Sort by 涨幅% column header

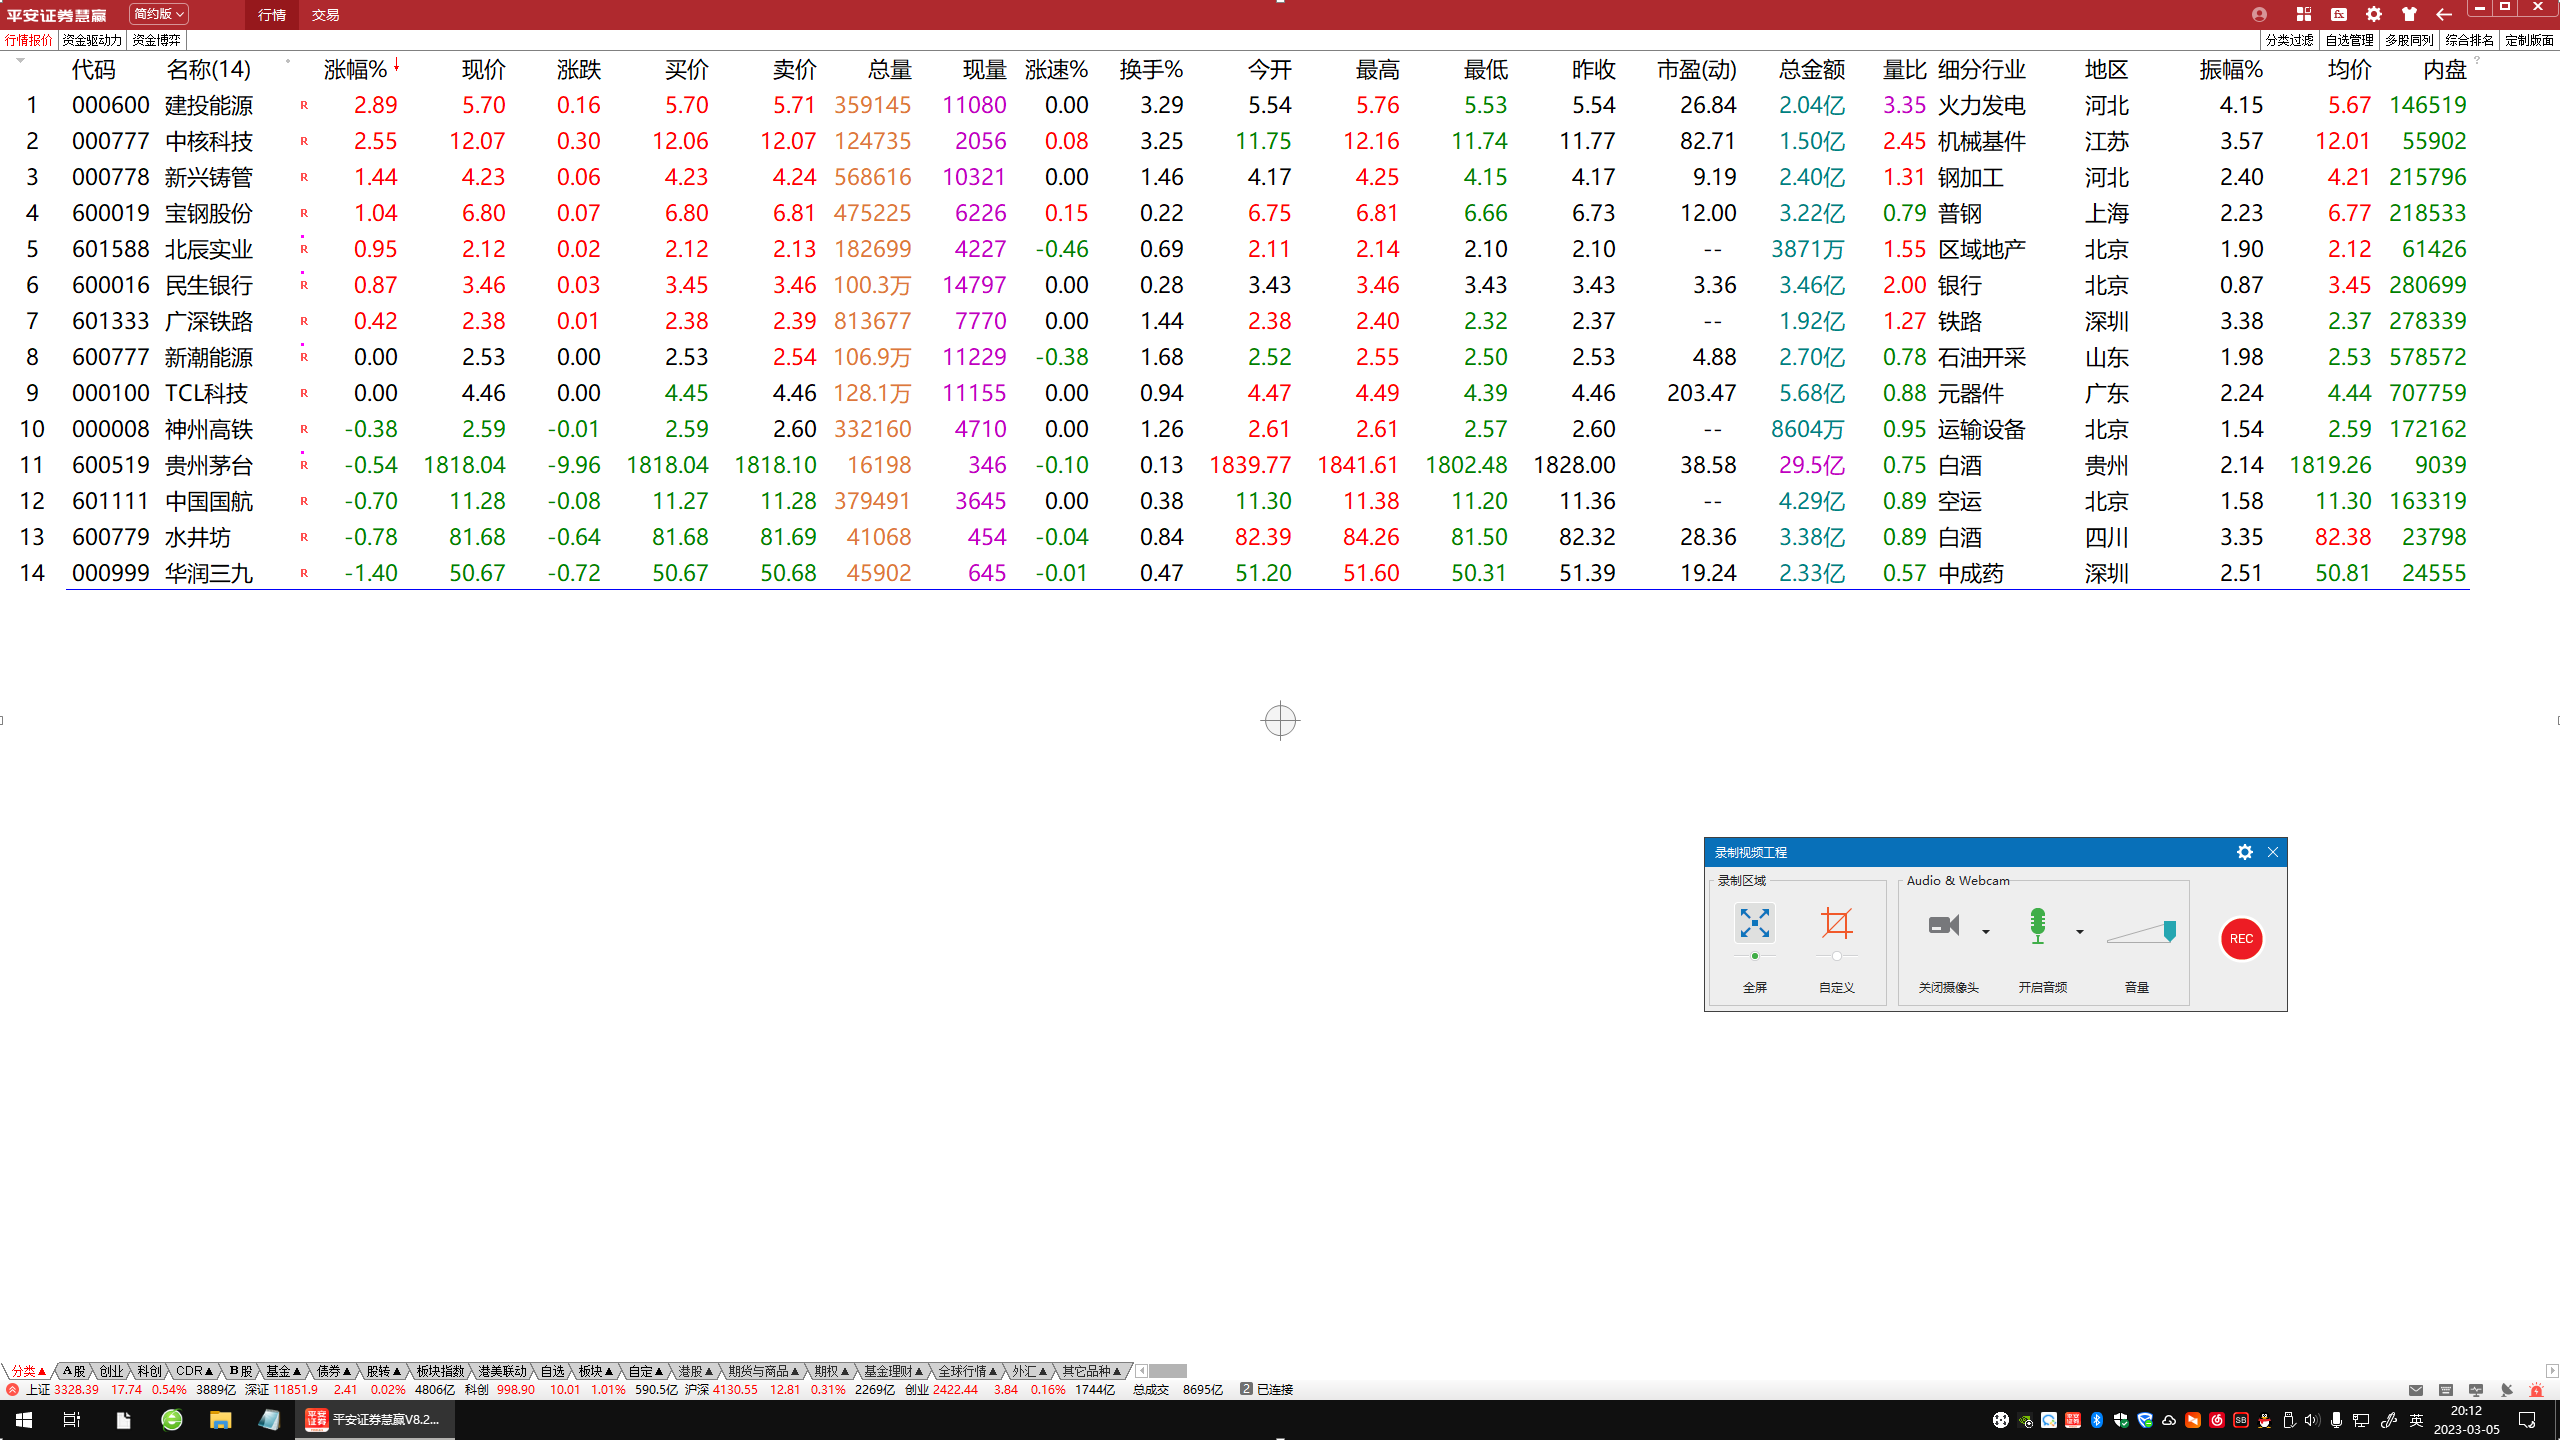coord(355,69)
